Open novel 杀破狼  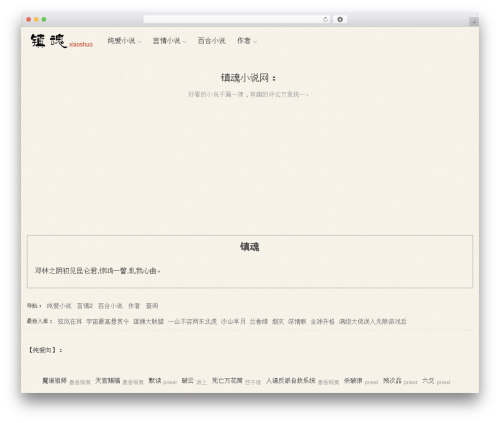(353, 380)
